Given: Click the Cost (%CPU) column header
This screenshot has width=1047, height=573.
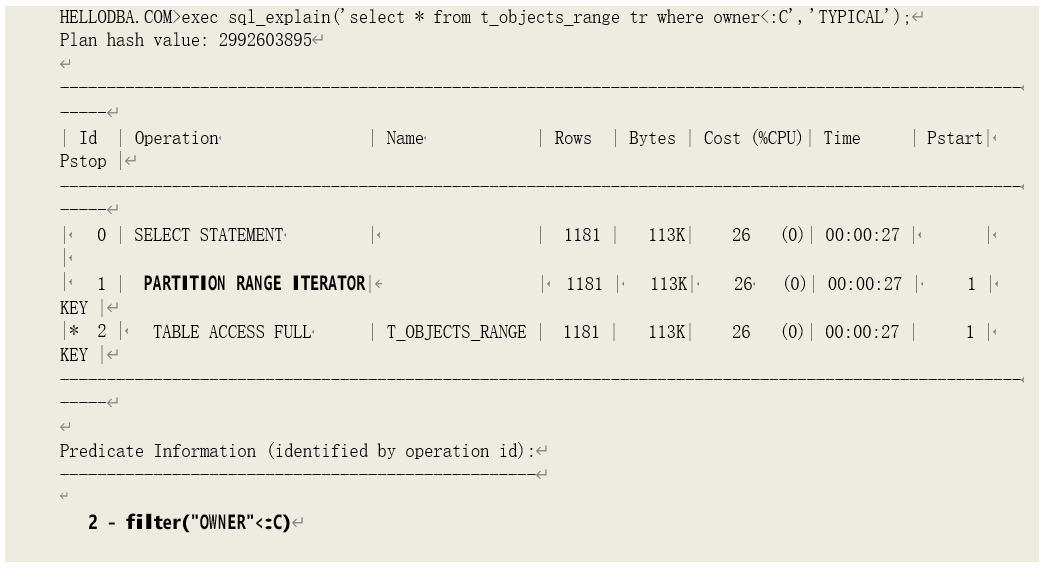Looking at the screenshot, I should click(753, 139).
